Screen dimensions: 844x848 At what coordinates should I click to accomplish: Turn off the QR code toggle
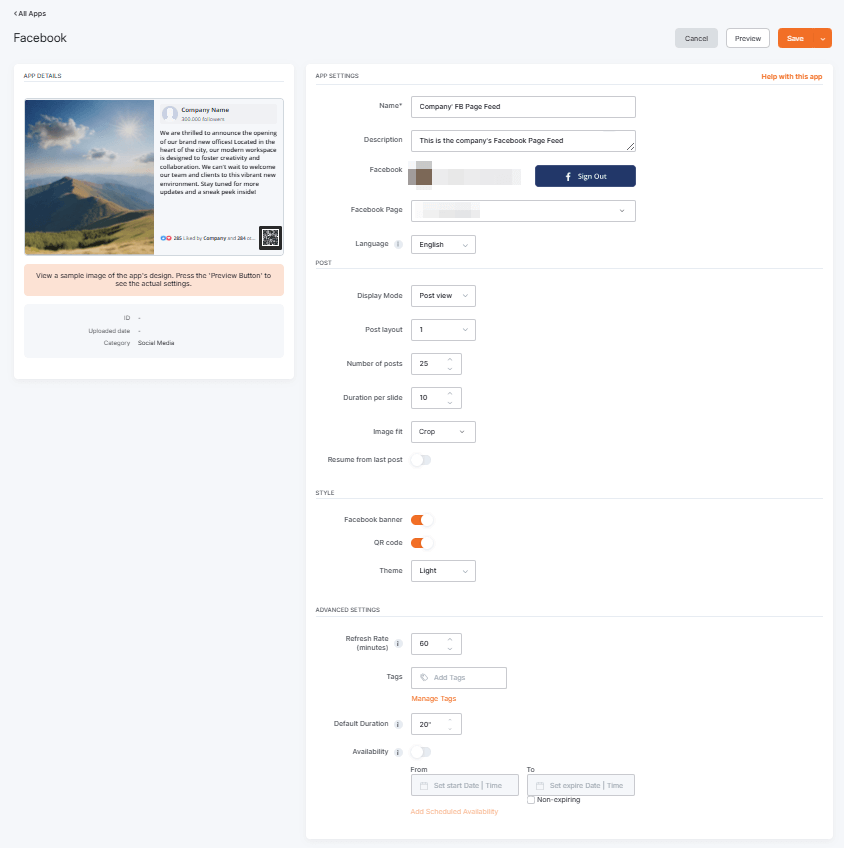421,542
